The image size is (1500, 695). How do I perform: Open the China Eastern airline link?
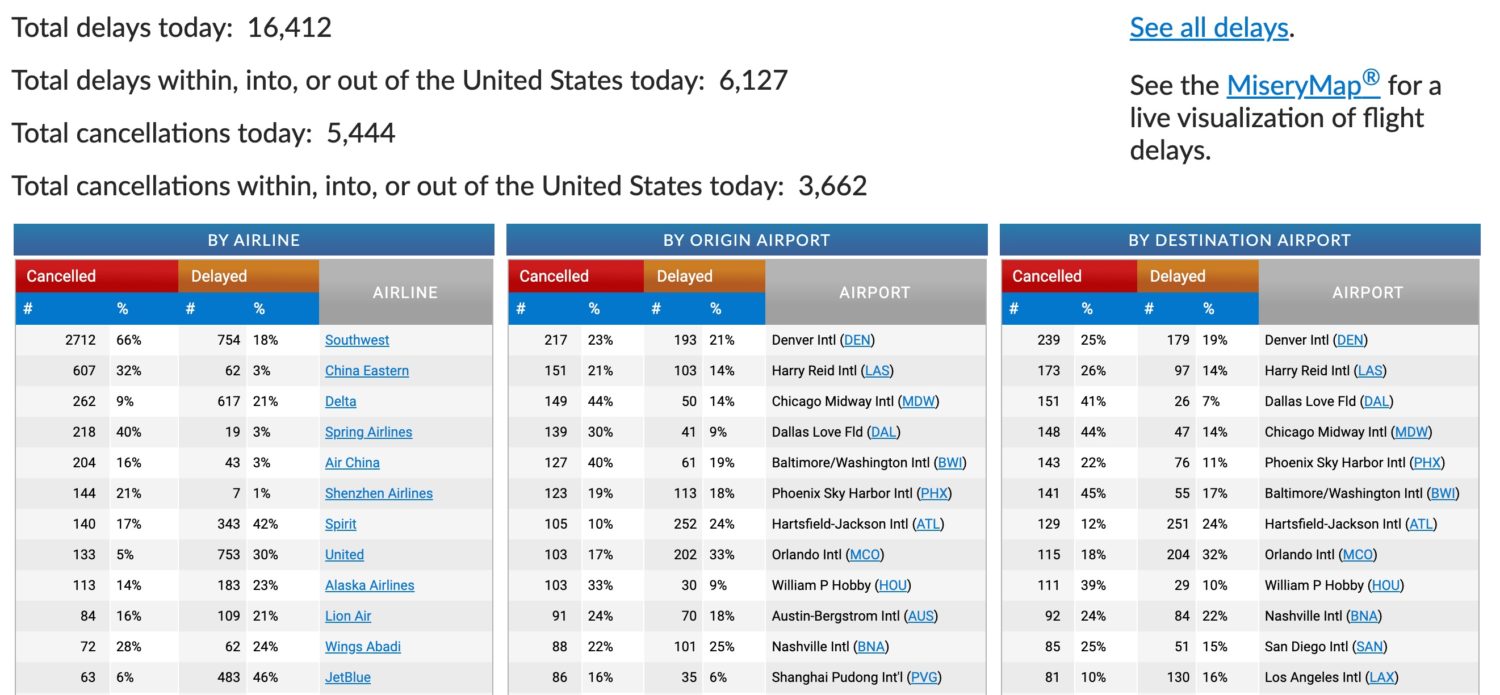(x=366, y=371)
